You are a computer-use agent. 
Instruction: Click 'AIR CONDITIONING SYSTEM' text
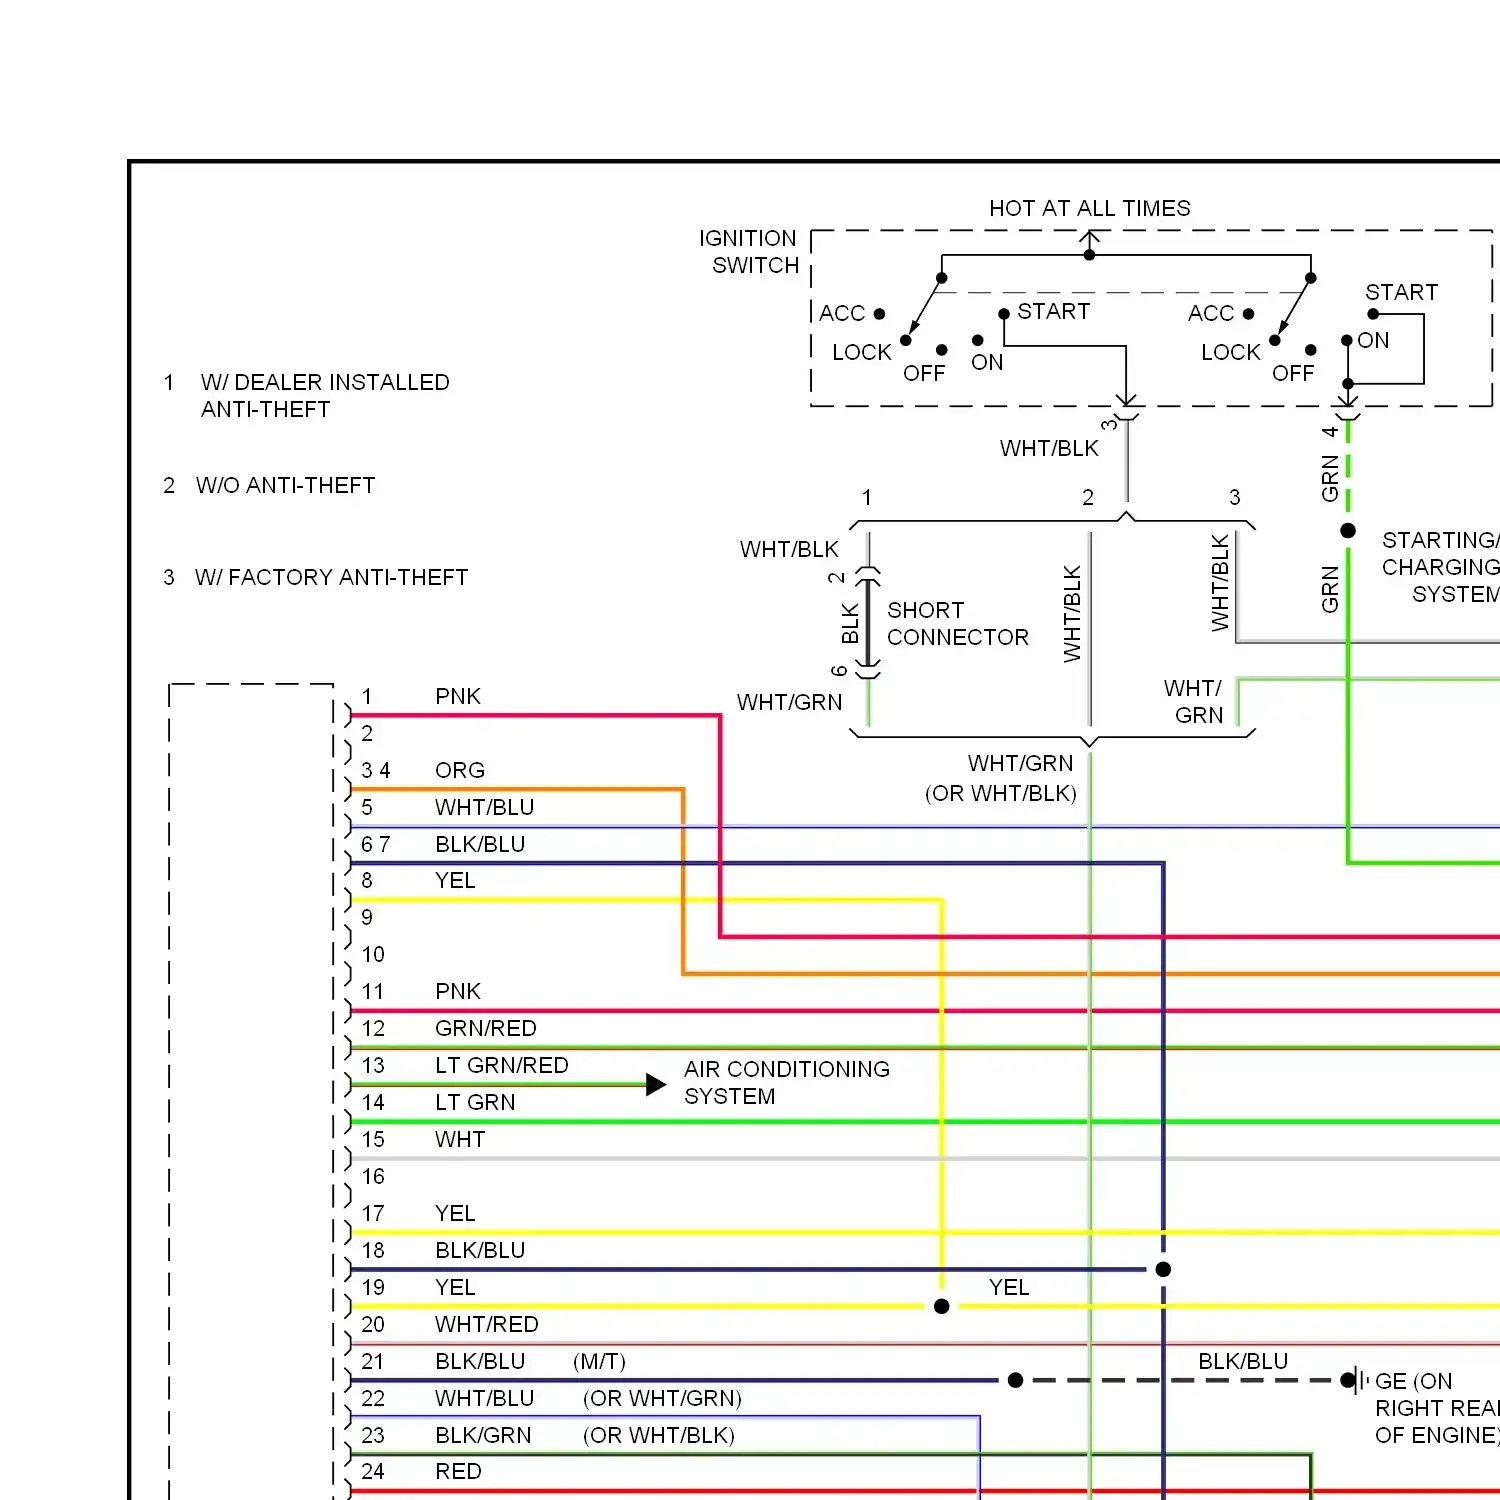coord(786,1083)
